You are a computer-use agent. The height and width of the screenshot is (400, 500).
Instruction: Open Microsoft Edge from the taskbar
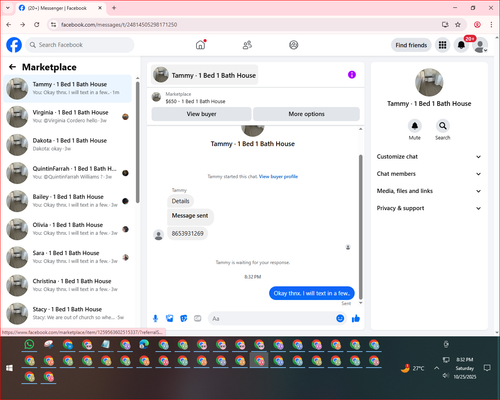coord(144,344)
